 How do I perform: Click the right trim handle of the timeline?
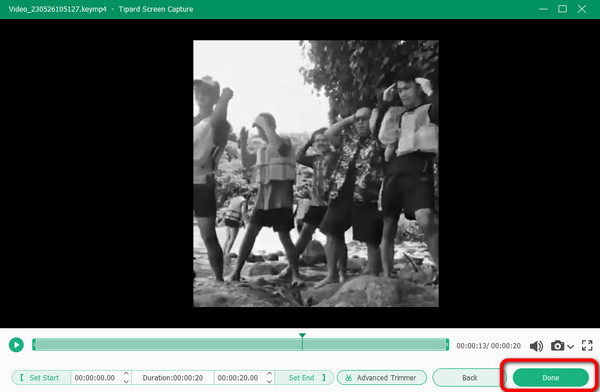click(447, 345)
